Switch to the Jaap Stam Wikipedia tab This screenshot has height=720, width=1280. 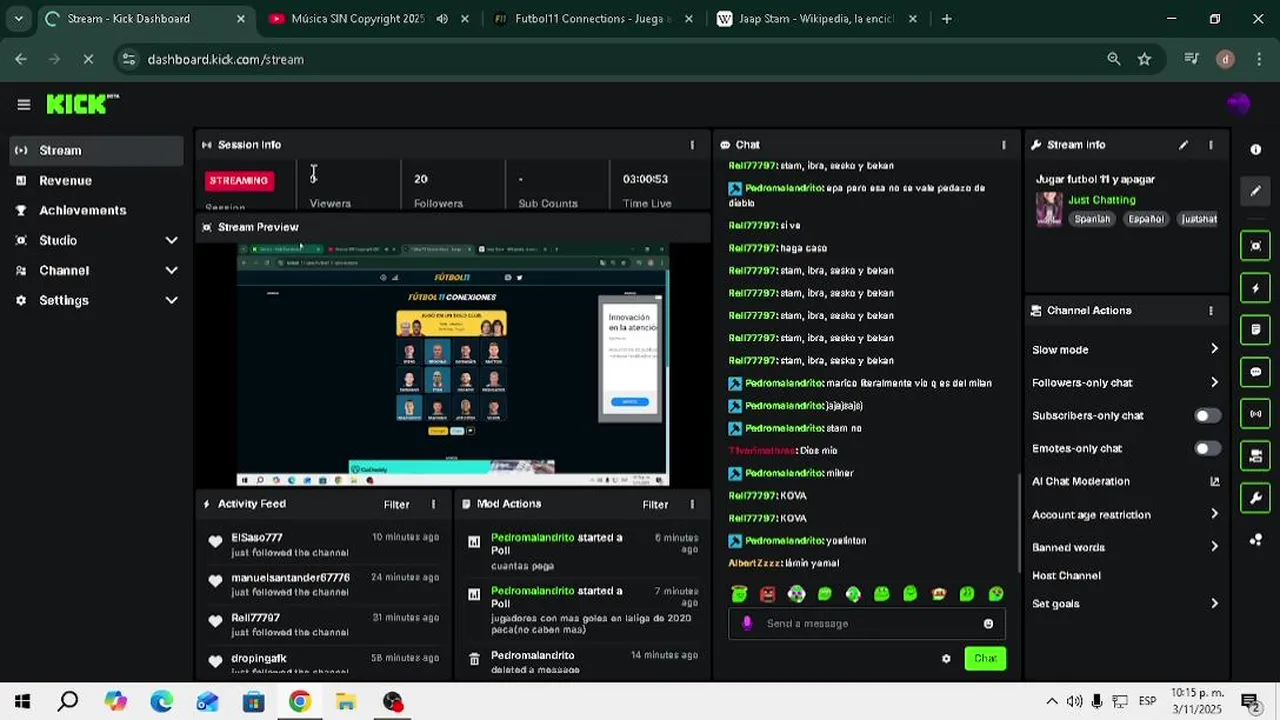point(816,19)
